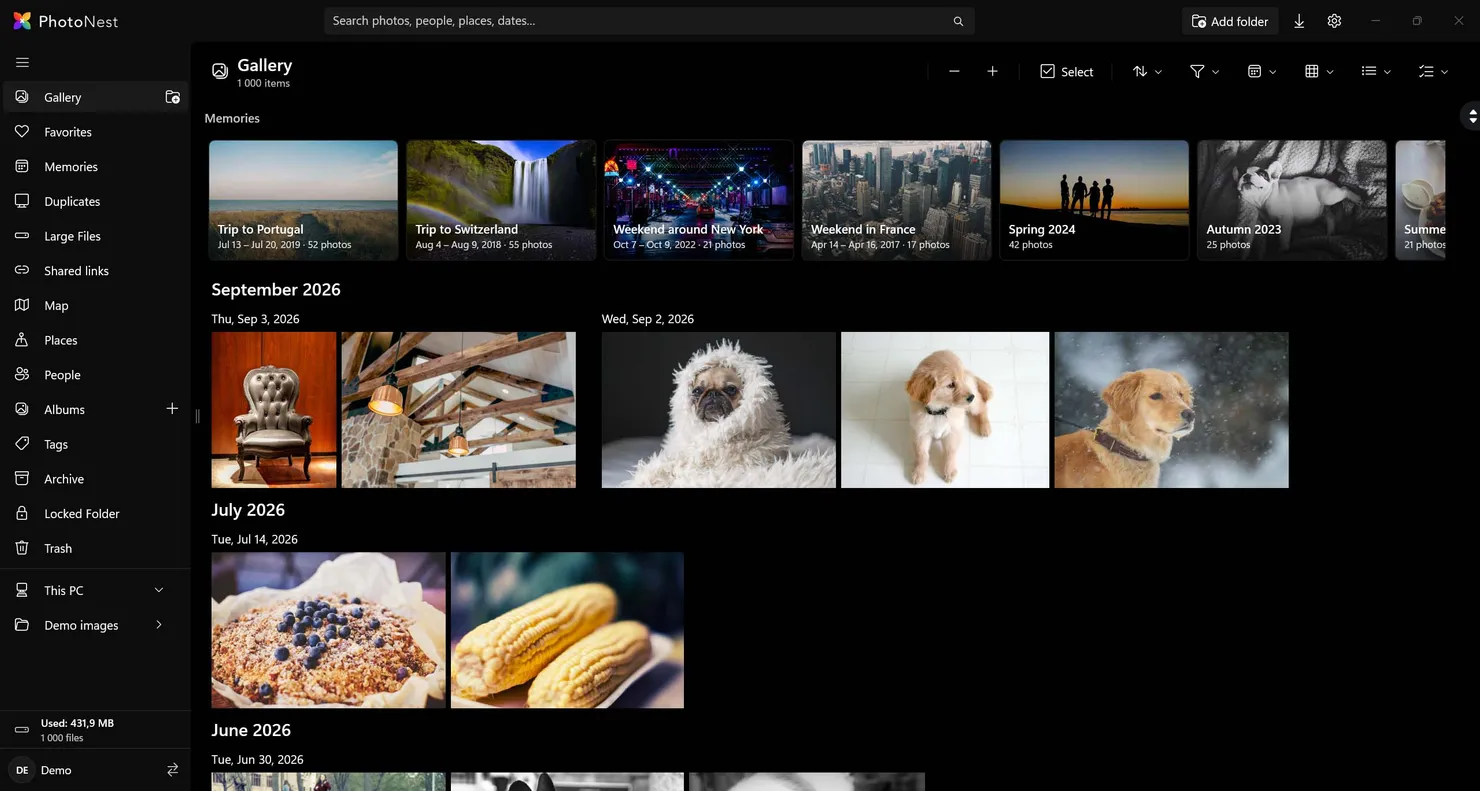Click the DE profile avatar
The width and height of the screenshot is (1480, 791).
[22, 770]
